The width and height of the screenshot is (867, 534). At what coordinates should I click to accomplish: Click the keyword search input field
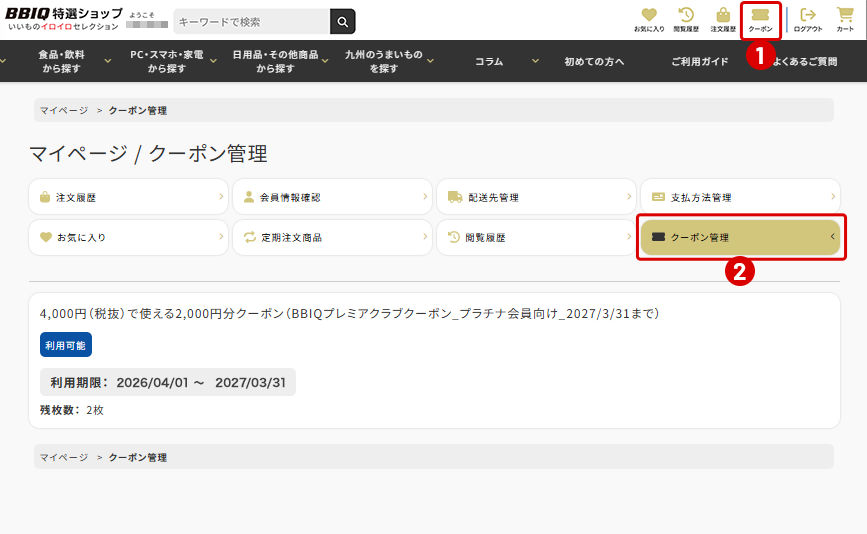250,21
